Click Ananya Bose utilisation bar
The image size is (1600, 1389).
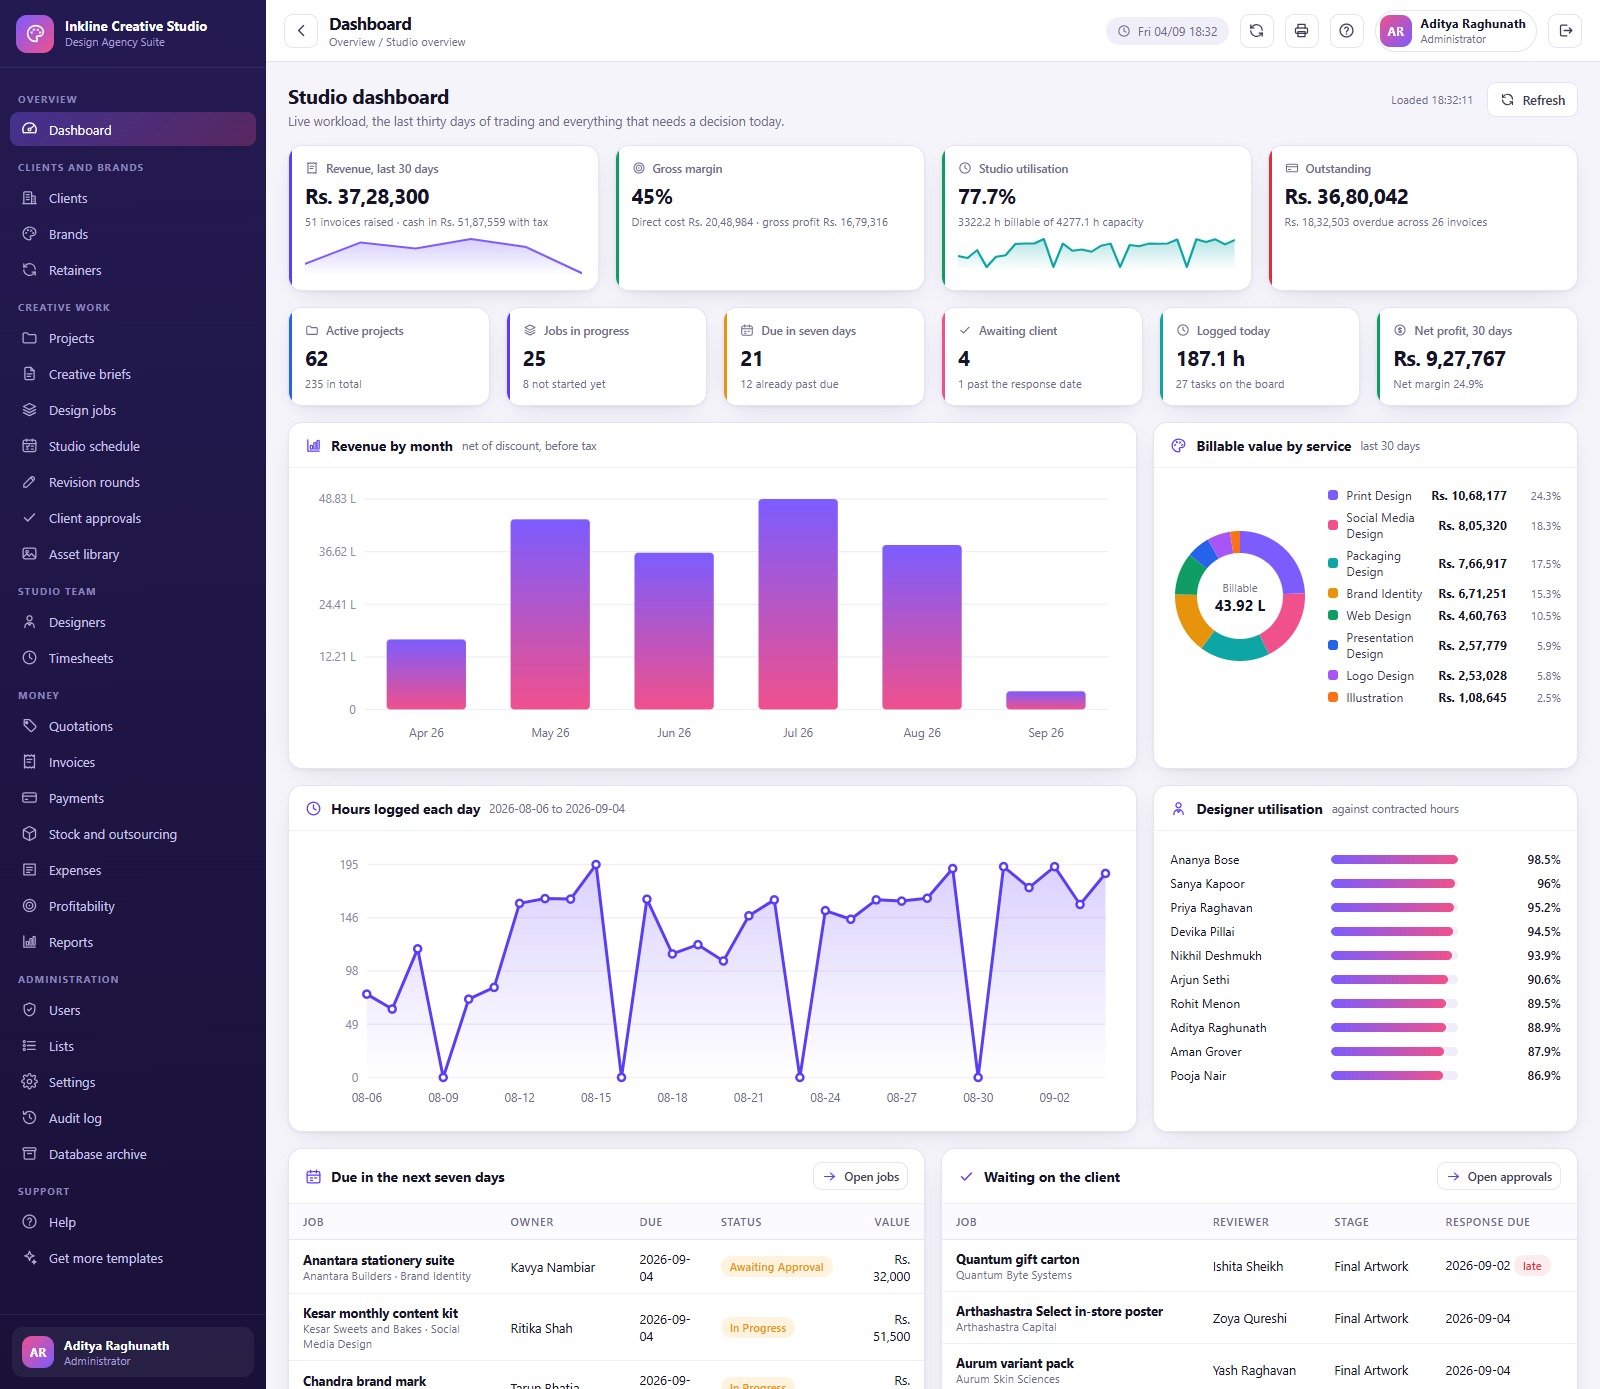[x=1394, y=860]
